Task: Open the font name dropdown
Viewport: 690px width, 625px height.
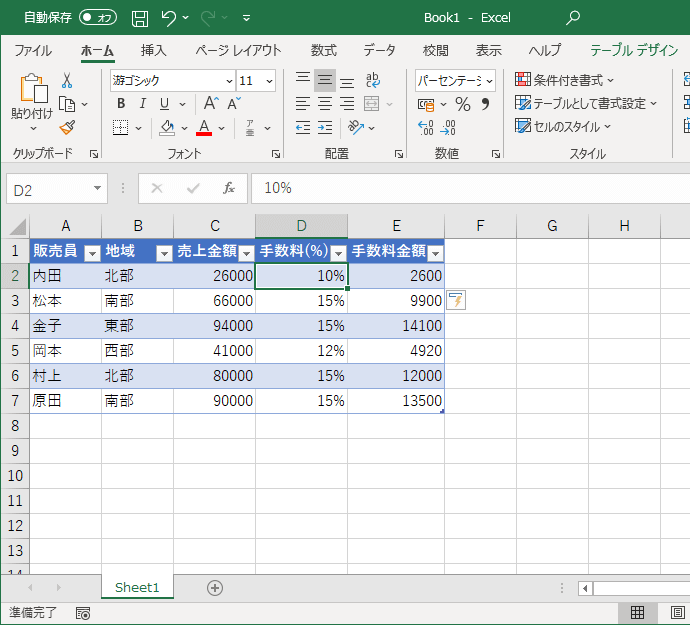Action: pyautogui.click(x=229, y=81)
